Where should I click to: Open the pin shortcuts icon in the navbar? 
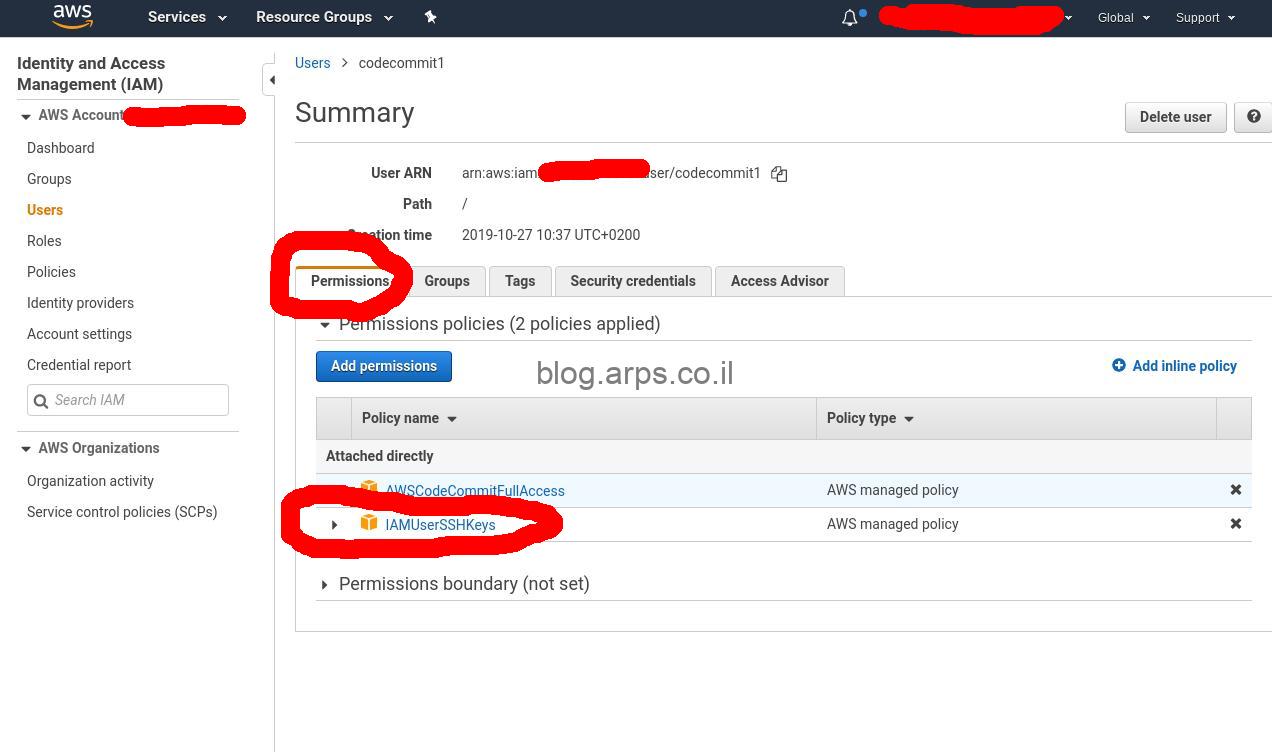coord(430,17)
